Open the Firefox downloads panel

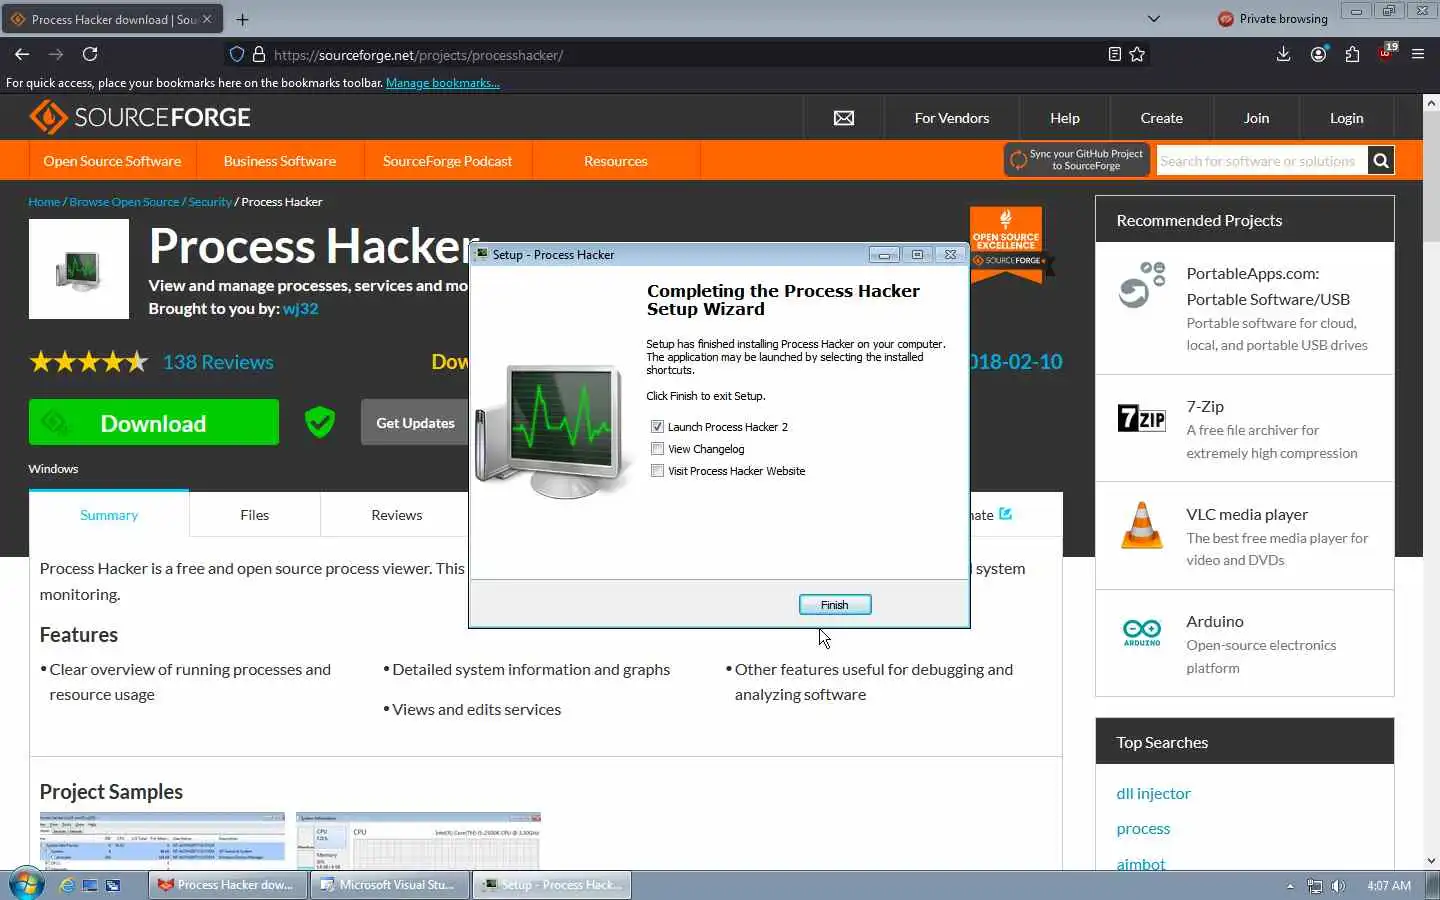pos(1284,54)
